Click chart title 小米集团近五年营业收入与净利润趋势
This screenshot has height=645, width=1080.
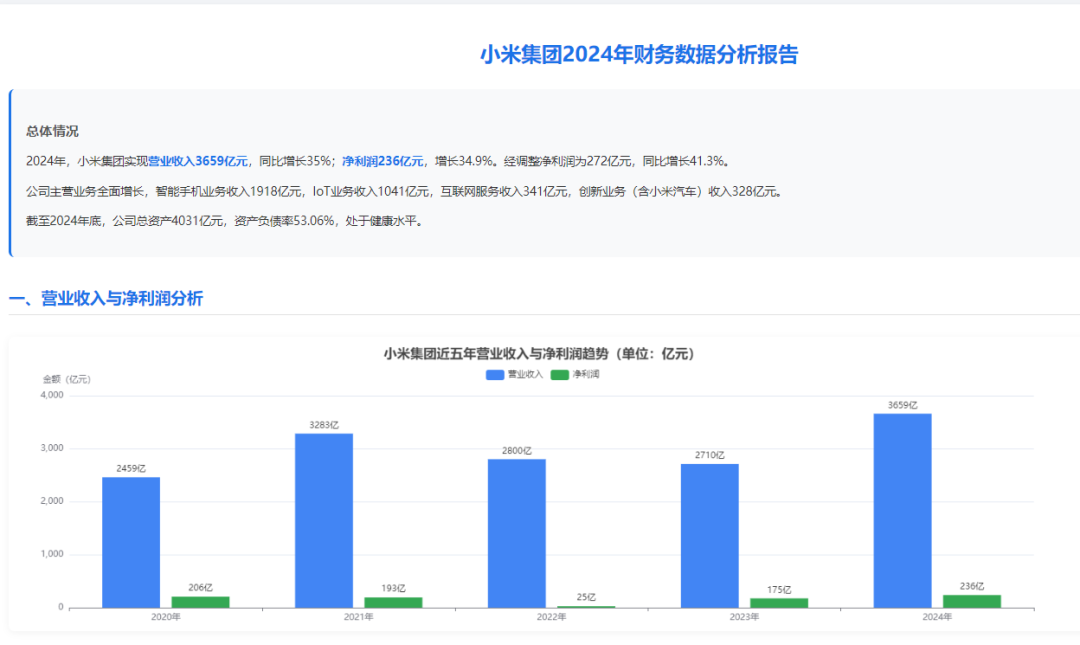(x=540, y=354)
